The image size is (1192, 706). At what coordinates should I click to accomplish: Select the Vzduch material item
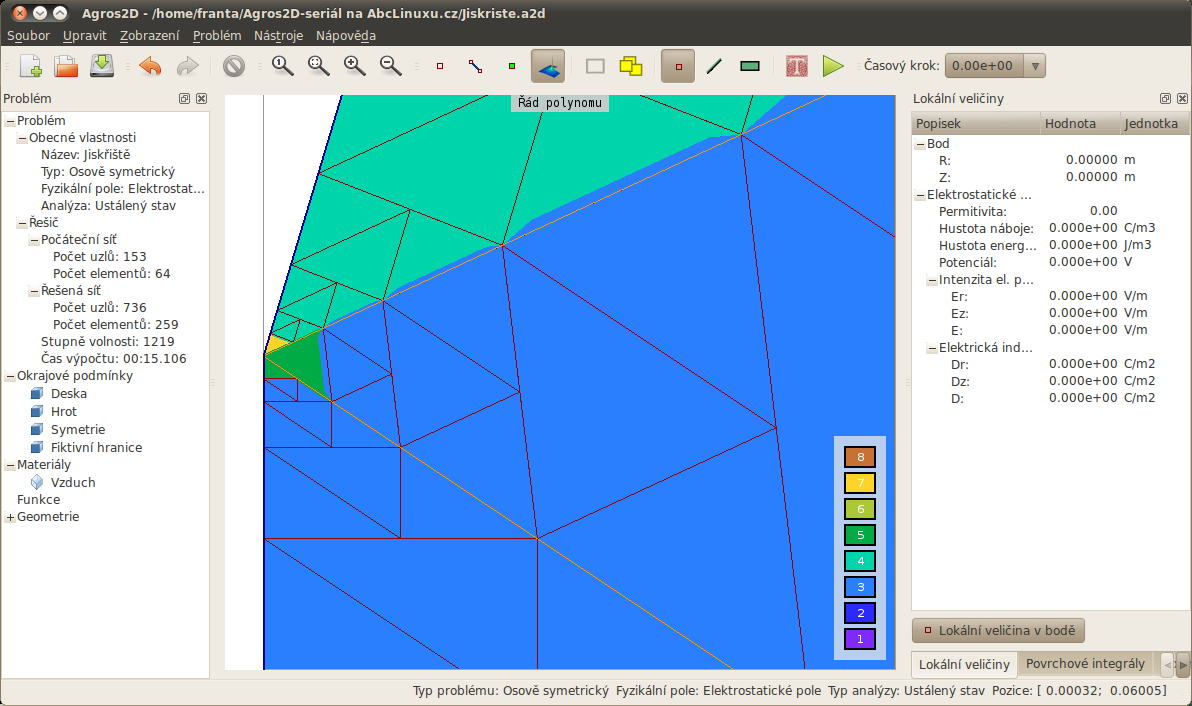click(73, 483)
